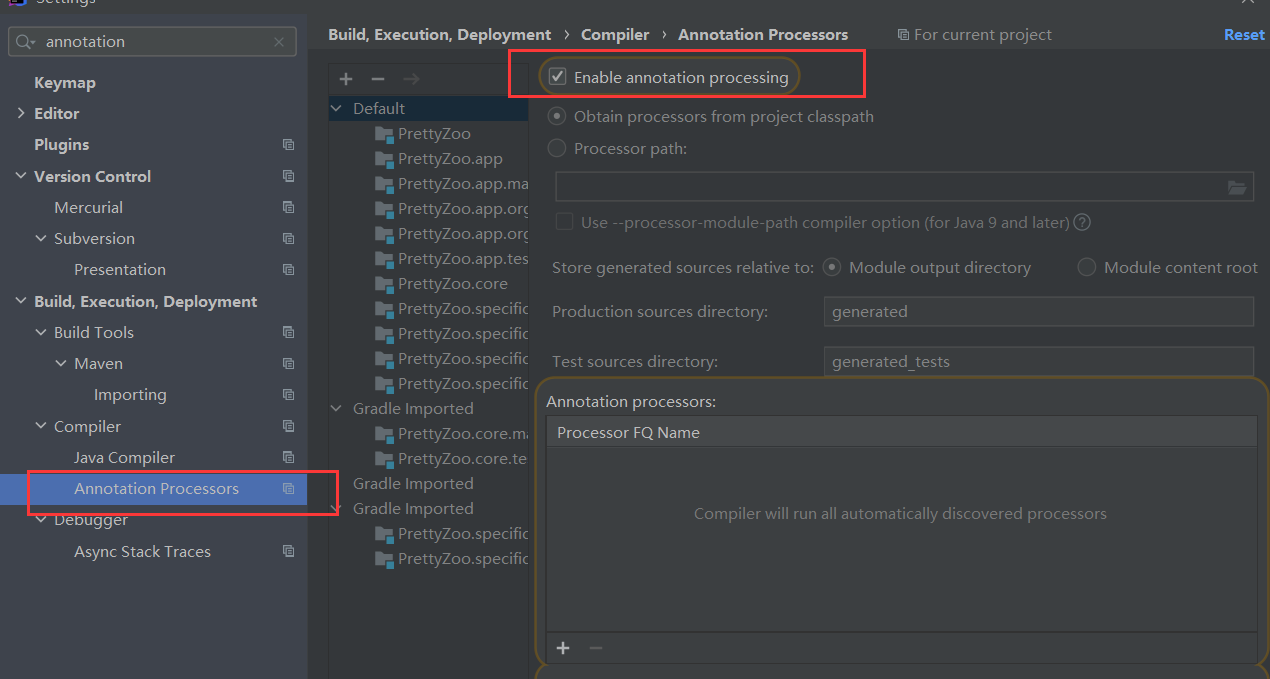
Task: Focus the settings search field
Action: [x=152, y=42]
